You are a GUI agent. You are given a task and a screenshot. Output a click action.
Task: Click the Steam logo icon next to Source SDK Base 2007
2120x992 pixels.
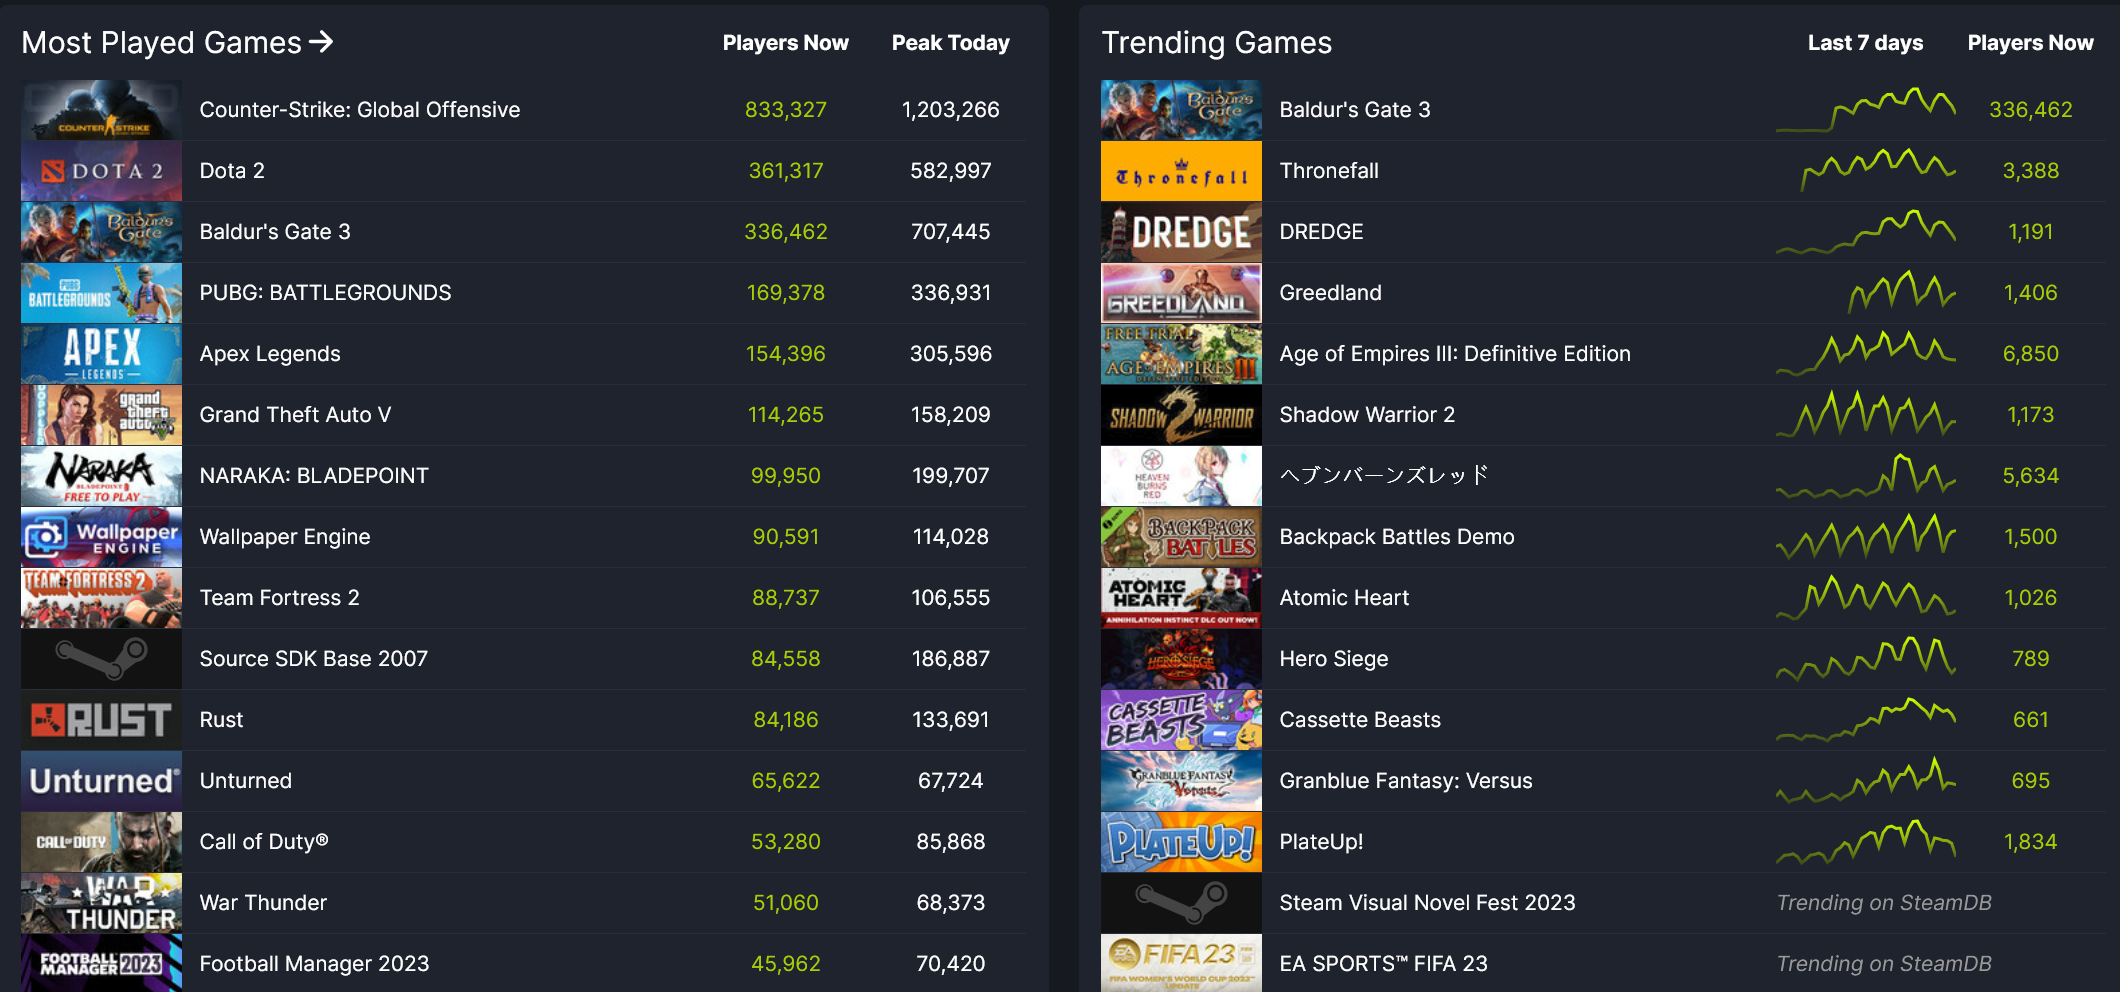click(100, 659)
